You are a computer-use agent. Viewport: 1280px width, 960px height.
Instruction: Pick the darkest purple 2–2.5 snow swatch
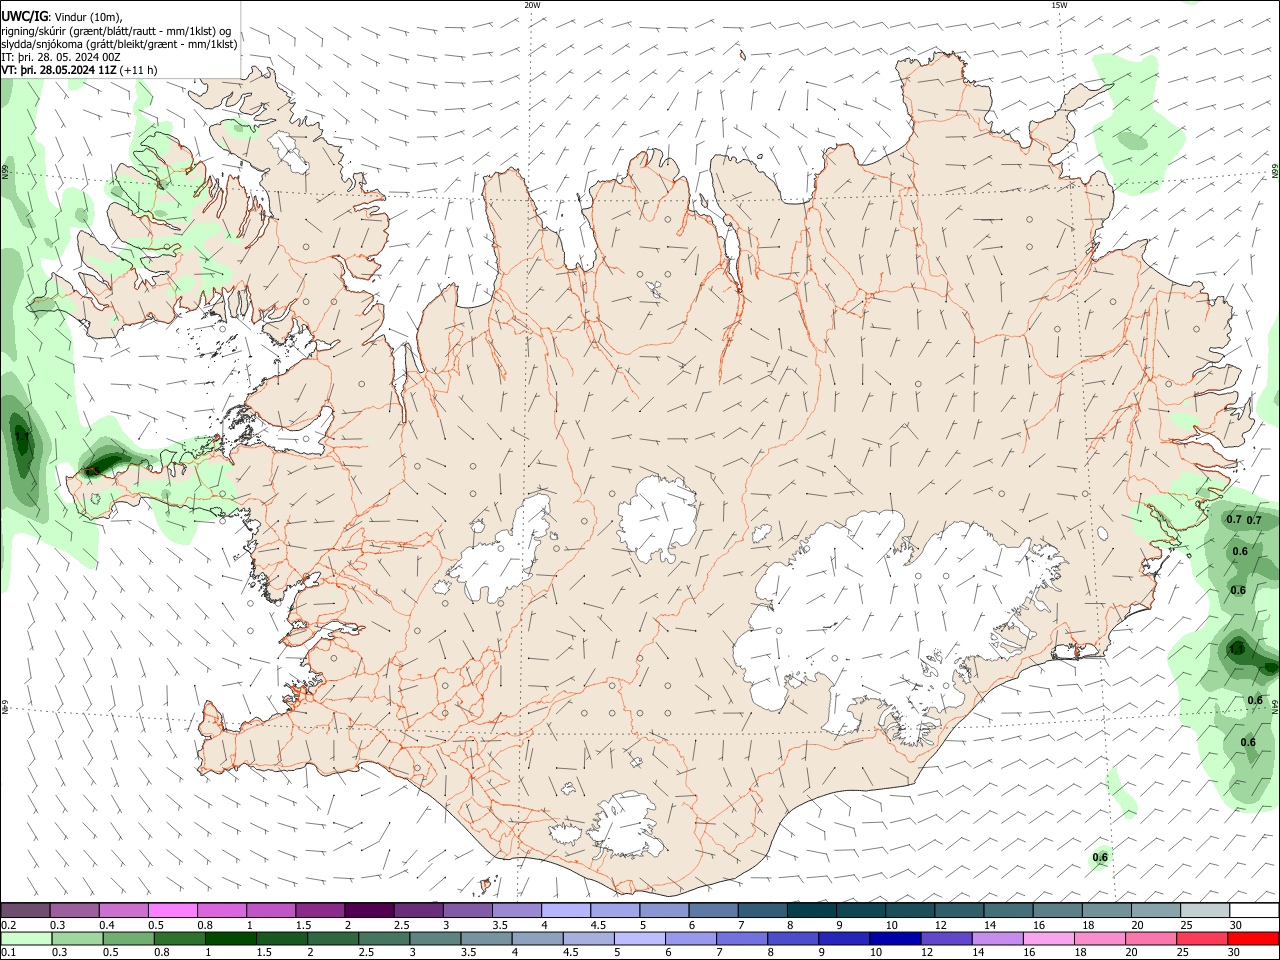pos(369,911)
